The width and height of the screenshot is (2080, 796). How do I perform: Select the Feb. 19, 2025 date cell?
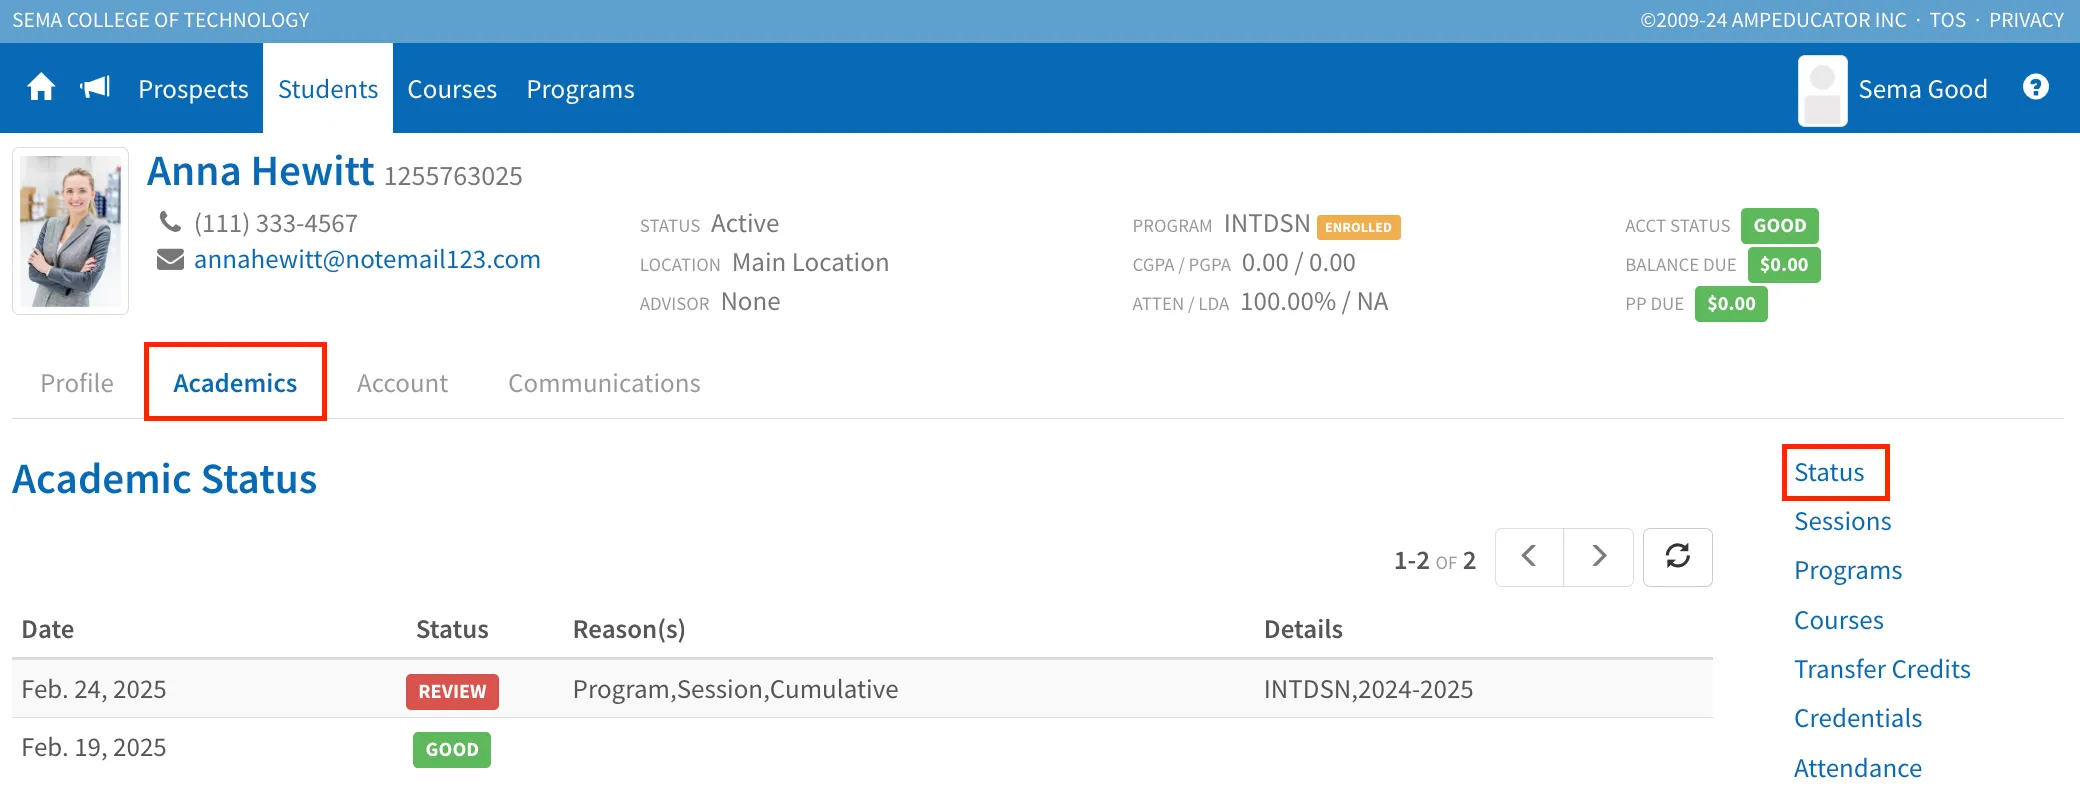[94, 747]
